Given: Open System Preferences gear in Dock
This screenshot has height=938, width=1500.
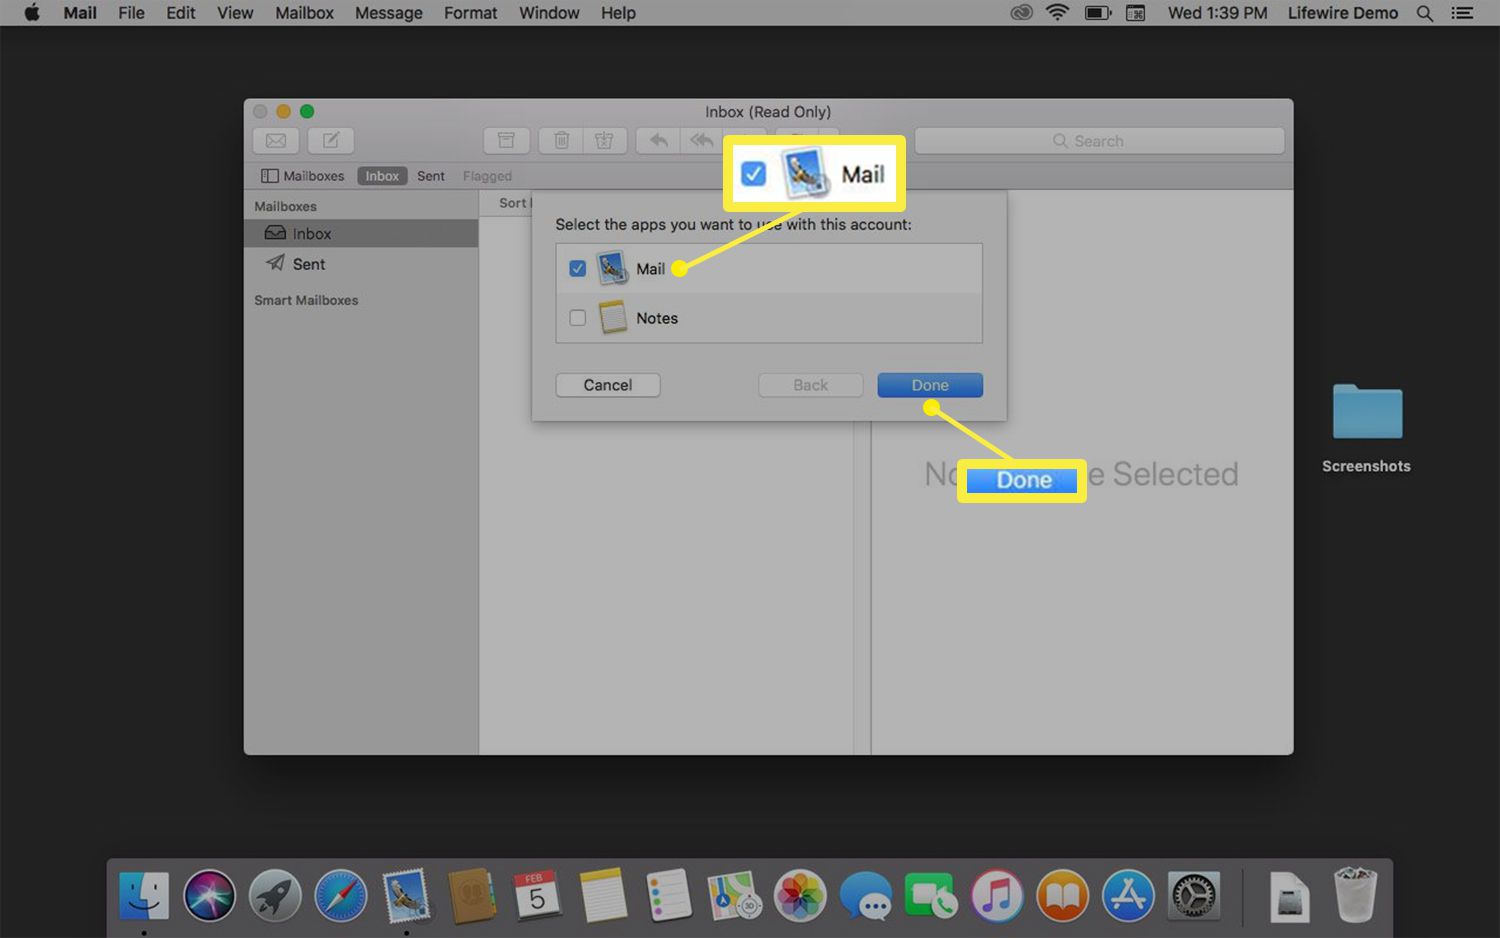Looking at the screenshot, I should [x=1194, y=896].
